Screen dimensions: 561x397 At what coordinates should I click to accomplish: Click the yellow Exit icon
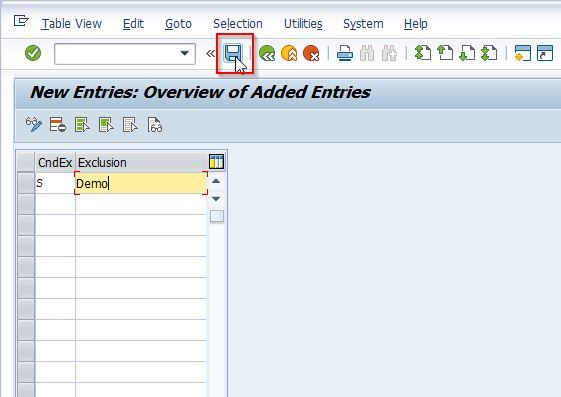pos(289,54)
